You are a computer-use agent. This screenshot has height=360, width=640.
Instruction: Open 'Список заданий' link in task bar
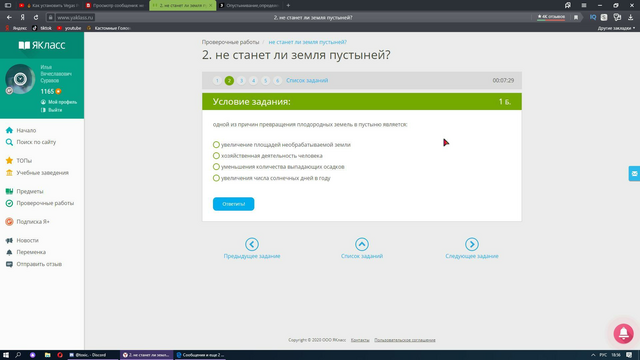coord(307,80)
